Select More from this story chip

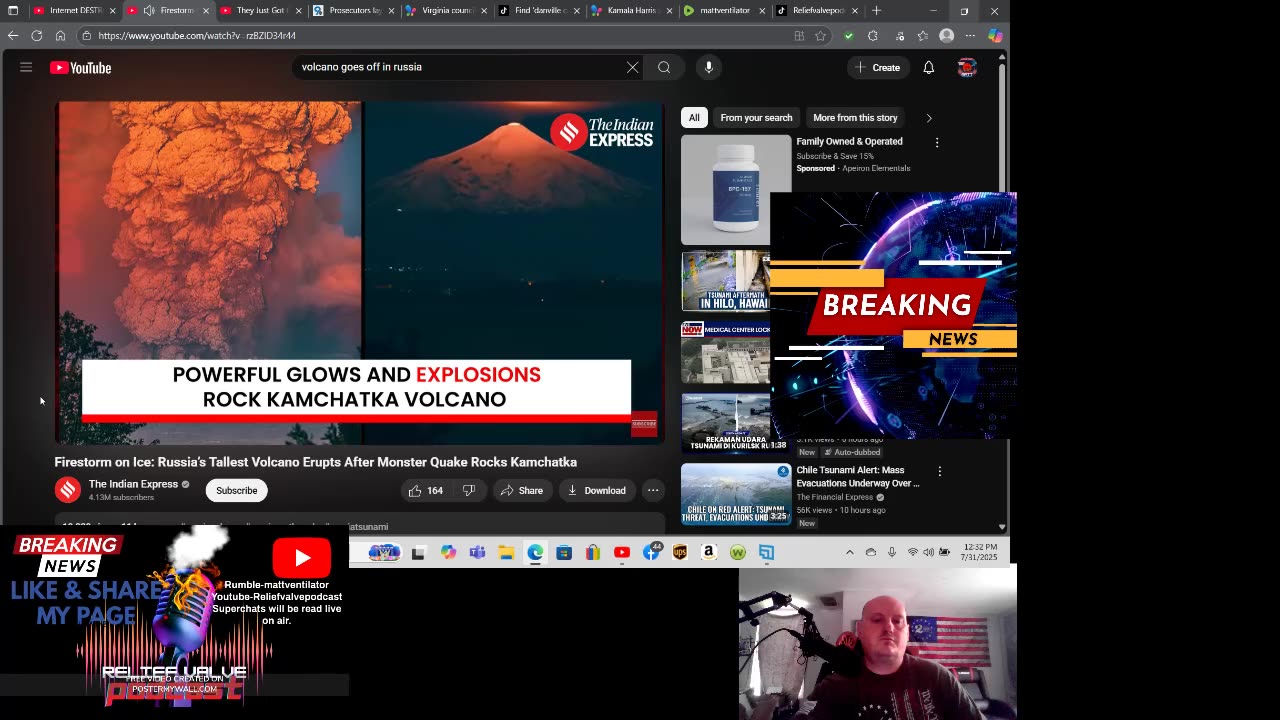[x=855, y=117]
